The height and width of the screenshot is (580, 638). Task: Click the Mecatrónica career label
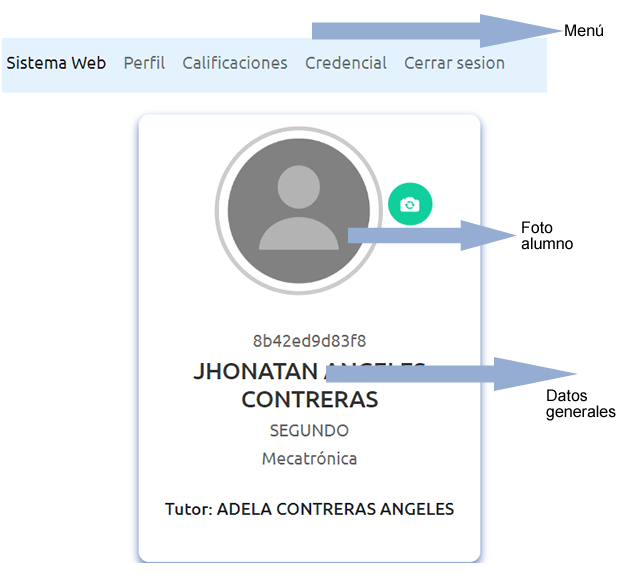[309, 459]
